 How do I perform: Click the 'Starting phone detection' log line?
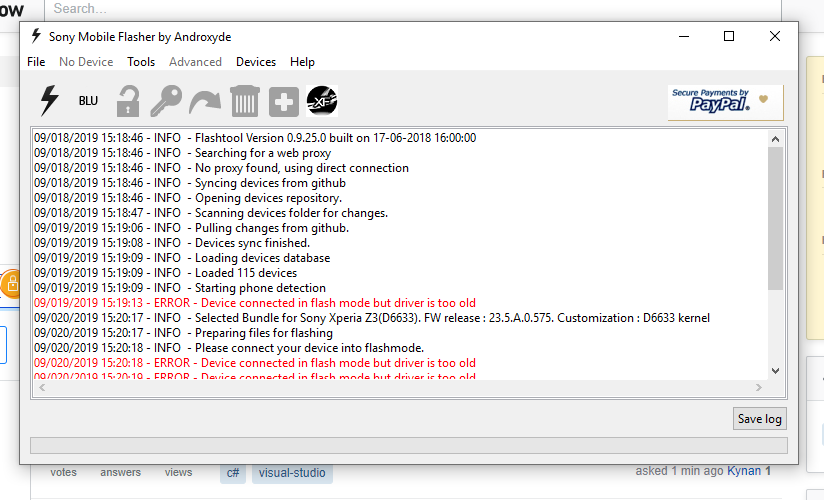(180, 288)
